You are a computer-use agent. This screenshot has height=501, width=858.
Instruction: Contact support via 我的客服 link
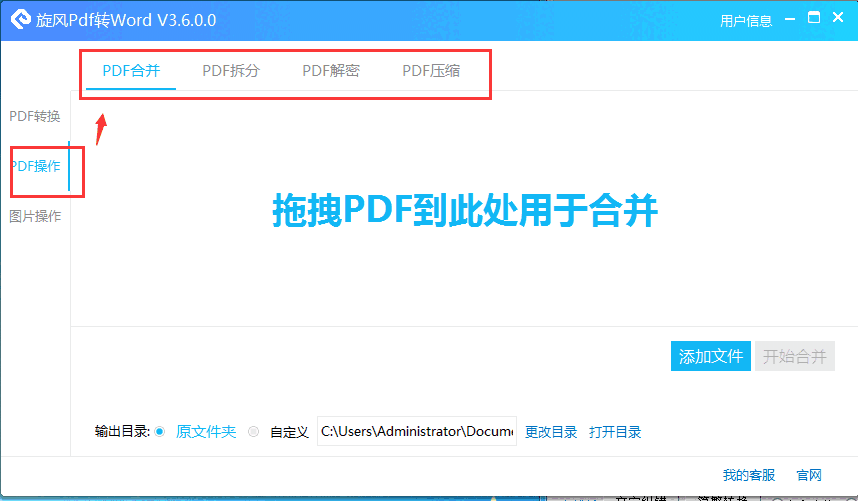(749, 475)
